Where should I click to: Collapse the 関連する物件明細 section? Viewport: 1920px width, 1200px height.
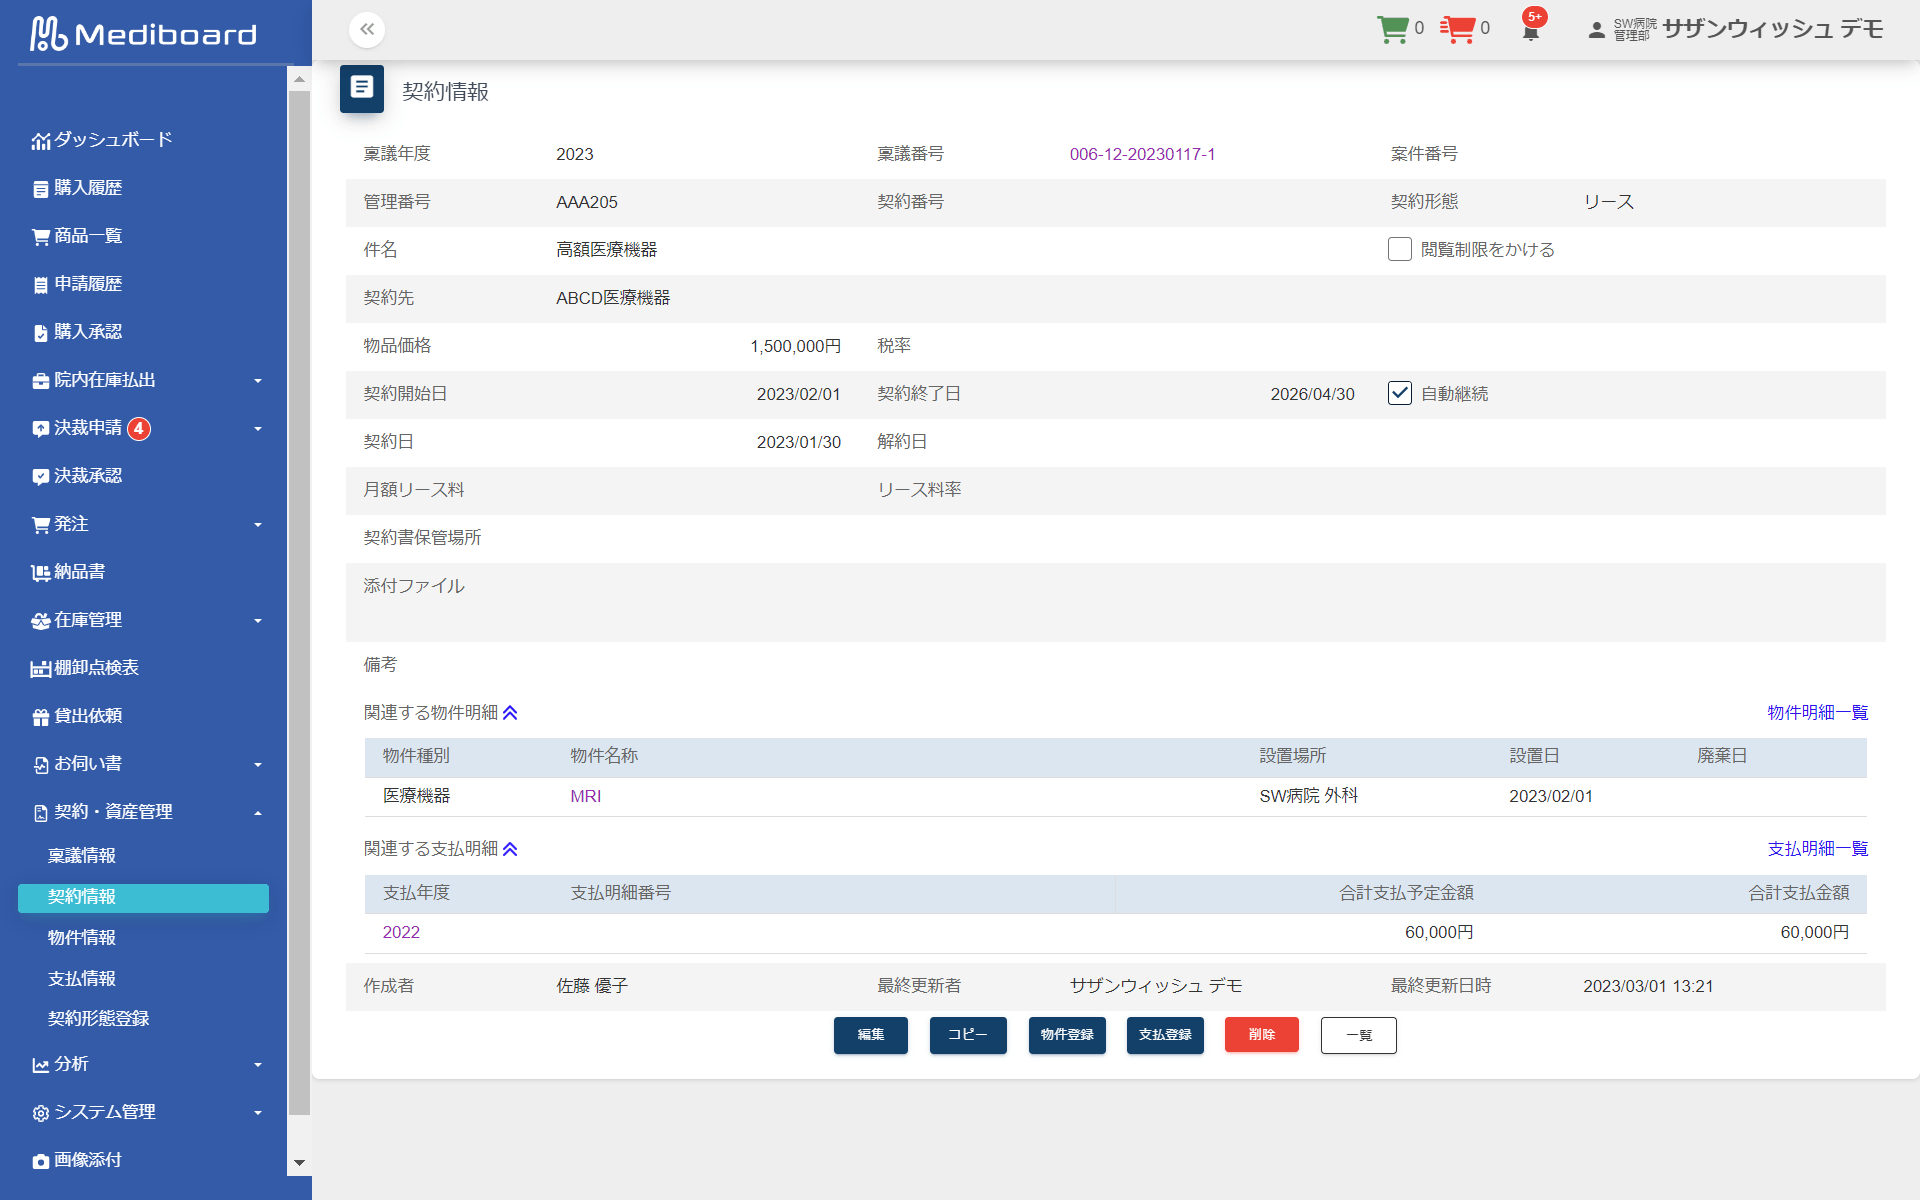pyautogui.click(x=510, y=713)
